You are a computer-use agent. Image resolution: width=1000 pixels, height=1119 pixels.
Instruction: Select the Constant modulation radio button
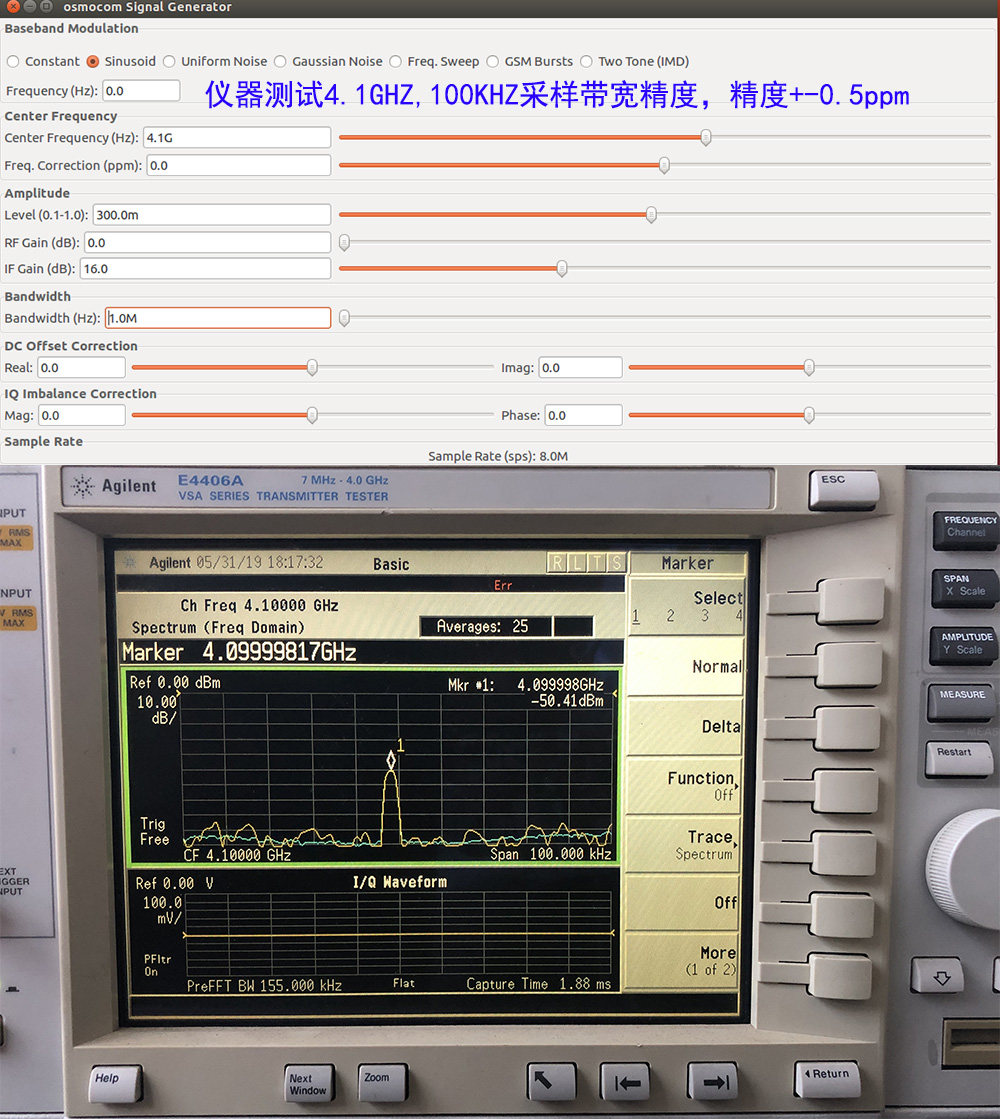point(13,61)
